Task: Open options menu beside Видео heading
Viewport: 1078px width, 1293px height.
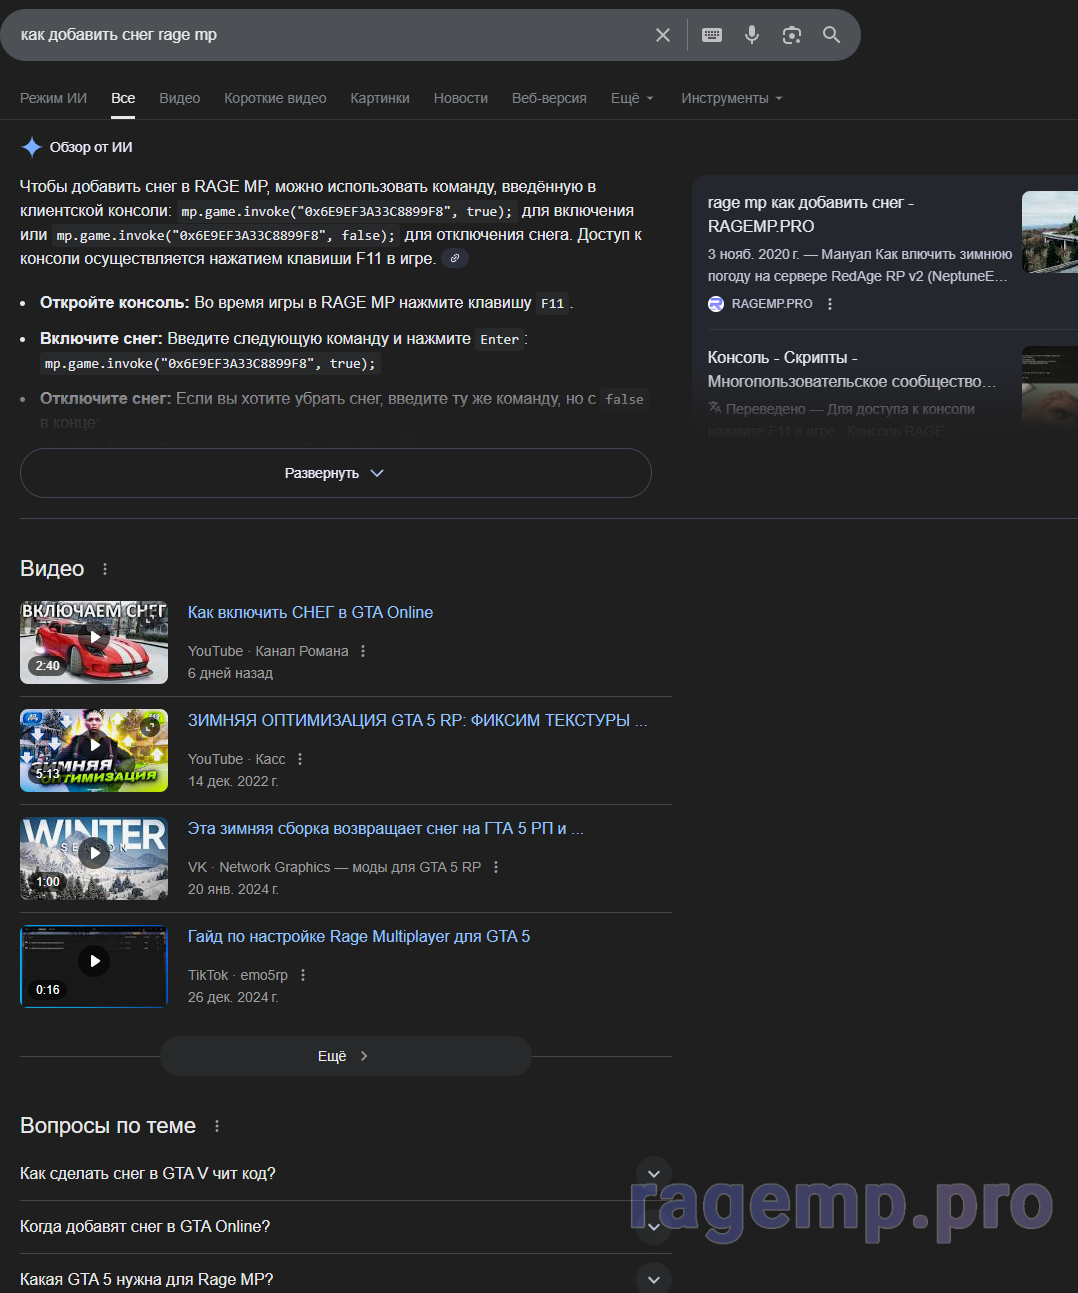Action: pos(105,569)
